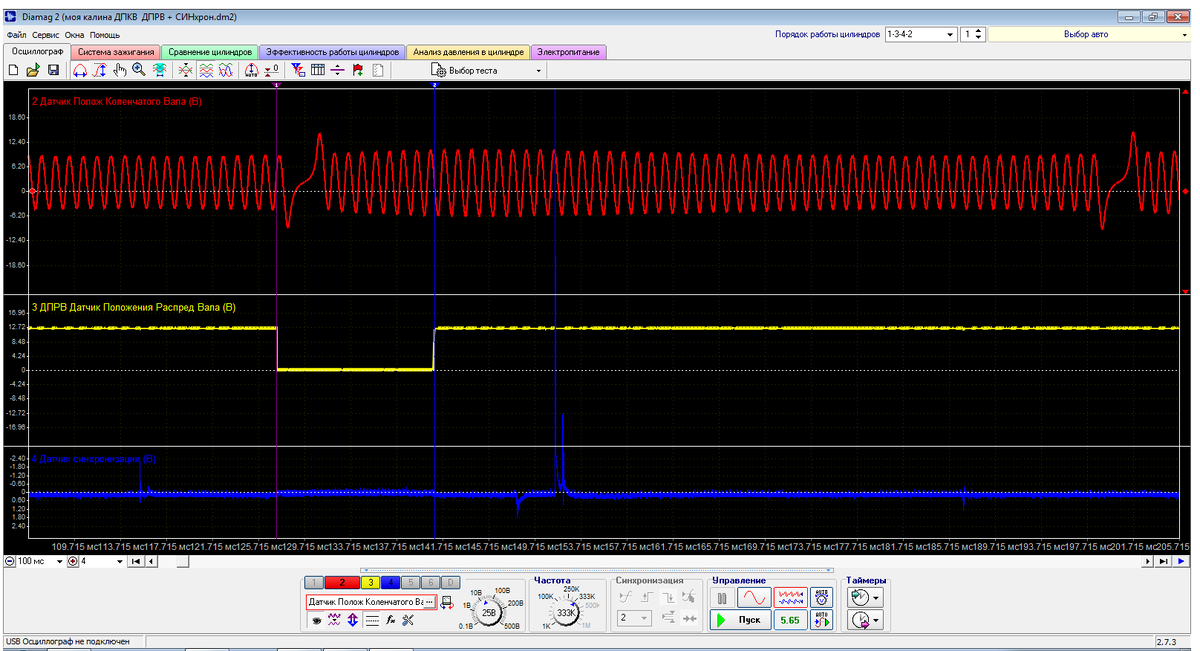Switch to Анализ давления в цилиндре tab

point(469,52)
